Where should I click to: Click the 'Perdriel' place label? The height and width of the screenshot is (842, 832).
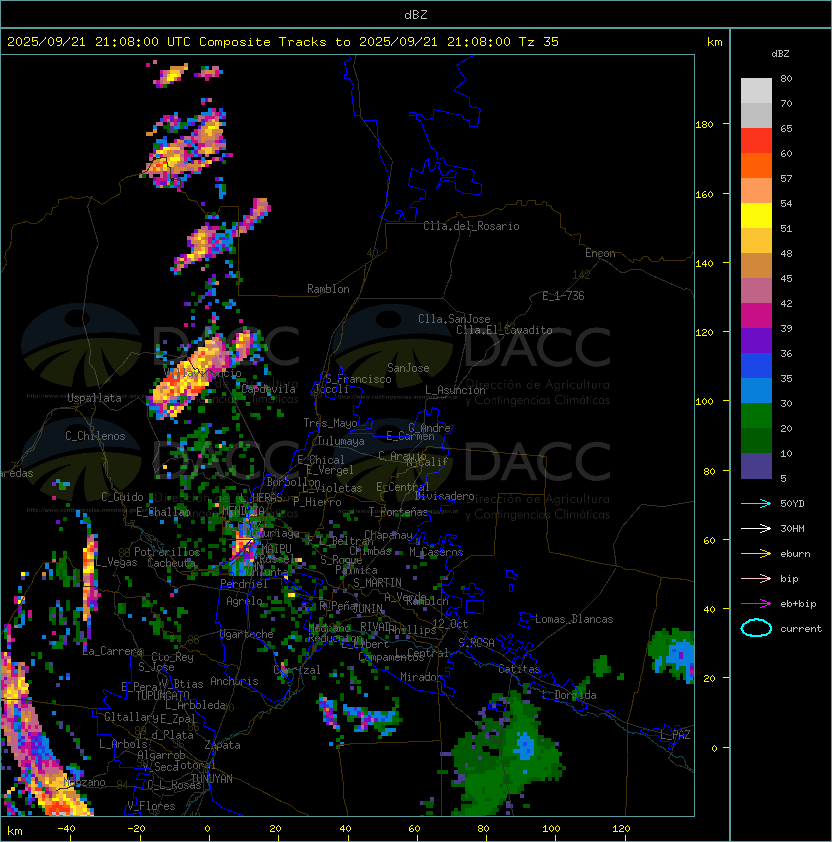click(244, 584)
